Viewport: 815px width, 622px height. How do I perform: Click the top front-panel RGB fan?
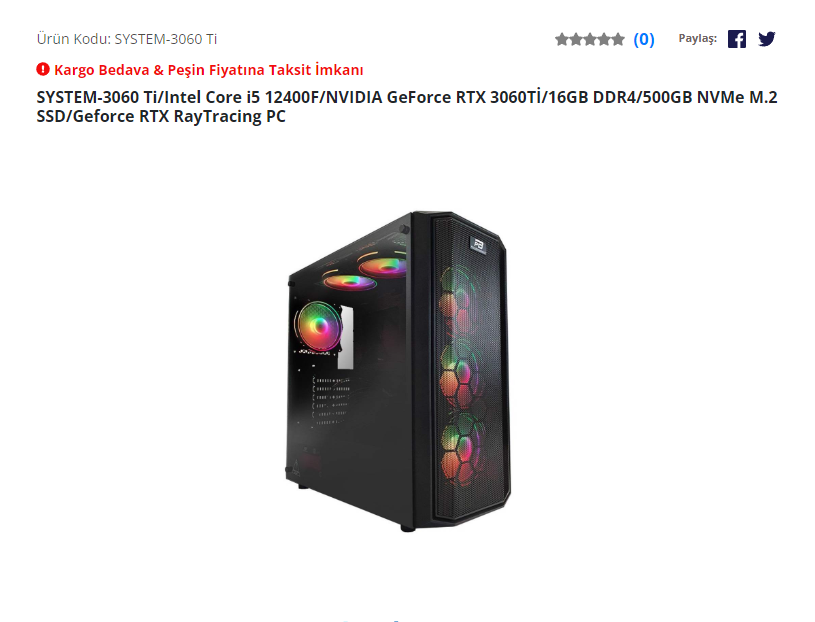(x=461, y=298)
